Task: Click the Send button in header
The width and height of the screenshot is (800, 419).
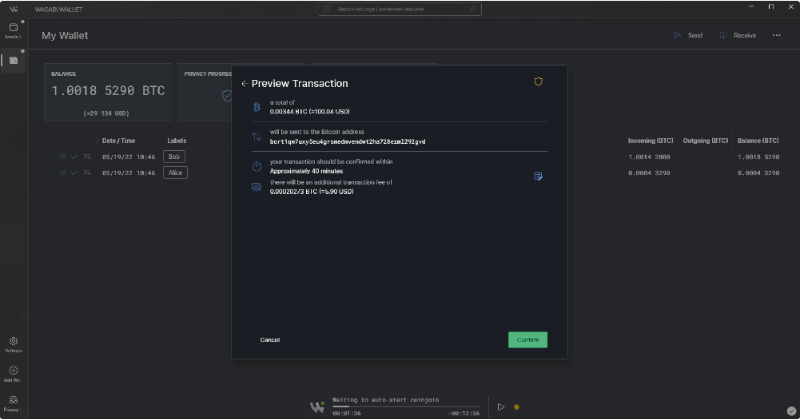Action: click(689, 35)
